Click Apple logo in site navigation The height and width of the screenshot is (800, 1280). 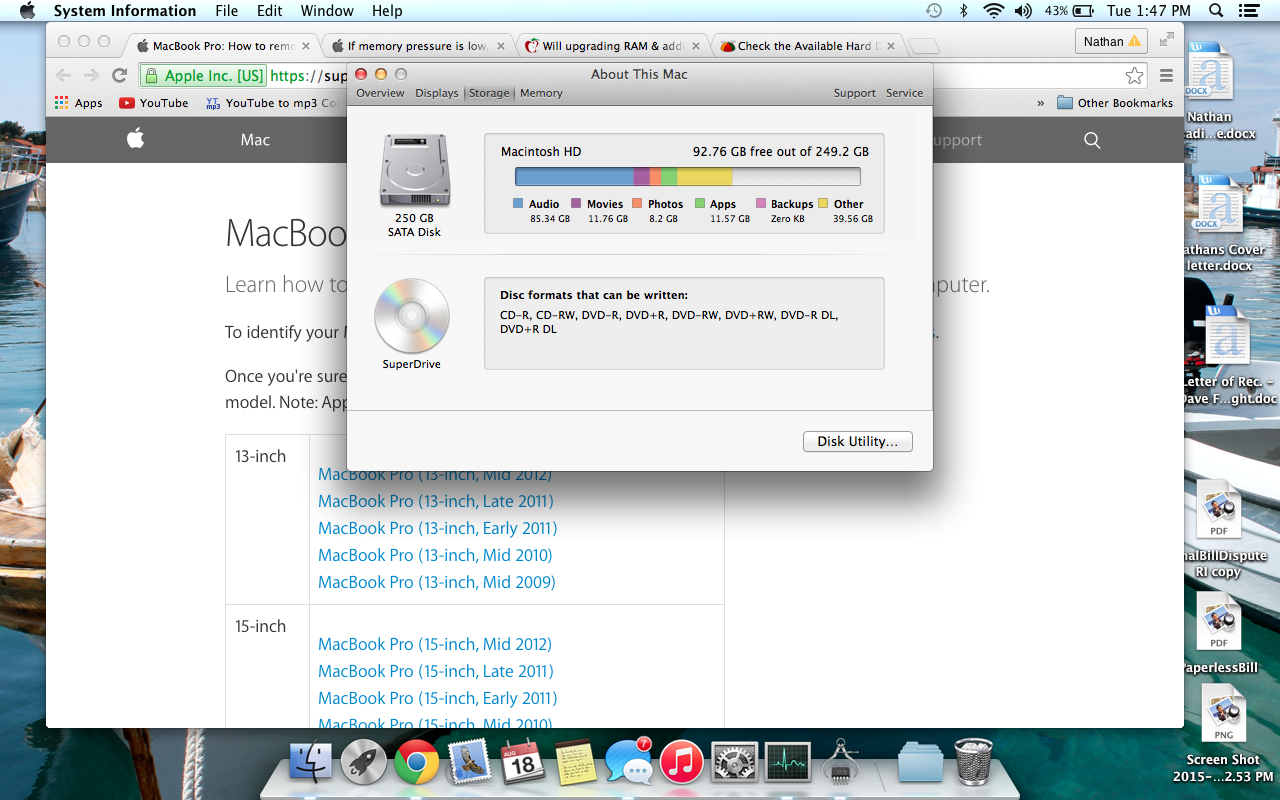[x=136, y=139]
